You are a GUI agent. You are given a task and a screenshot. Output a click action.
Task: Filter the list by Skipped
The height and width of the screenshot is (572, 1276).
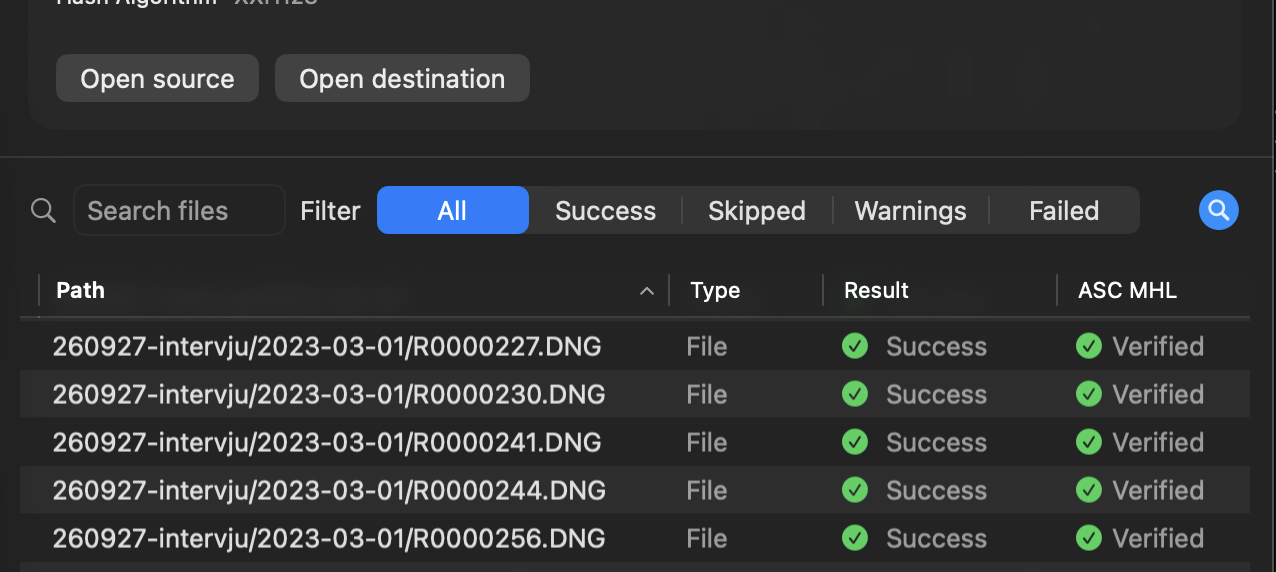(x=757, y=211)
